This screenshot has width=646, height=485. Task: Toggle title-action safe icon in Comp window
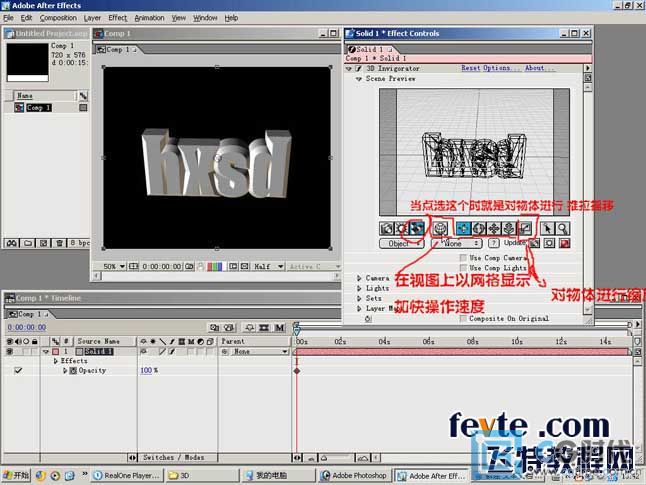pyautogui.click(x=133, y=267)
